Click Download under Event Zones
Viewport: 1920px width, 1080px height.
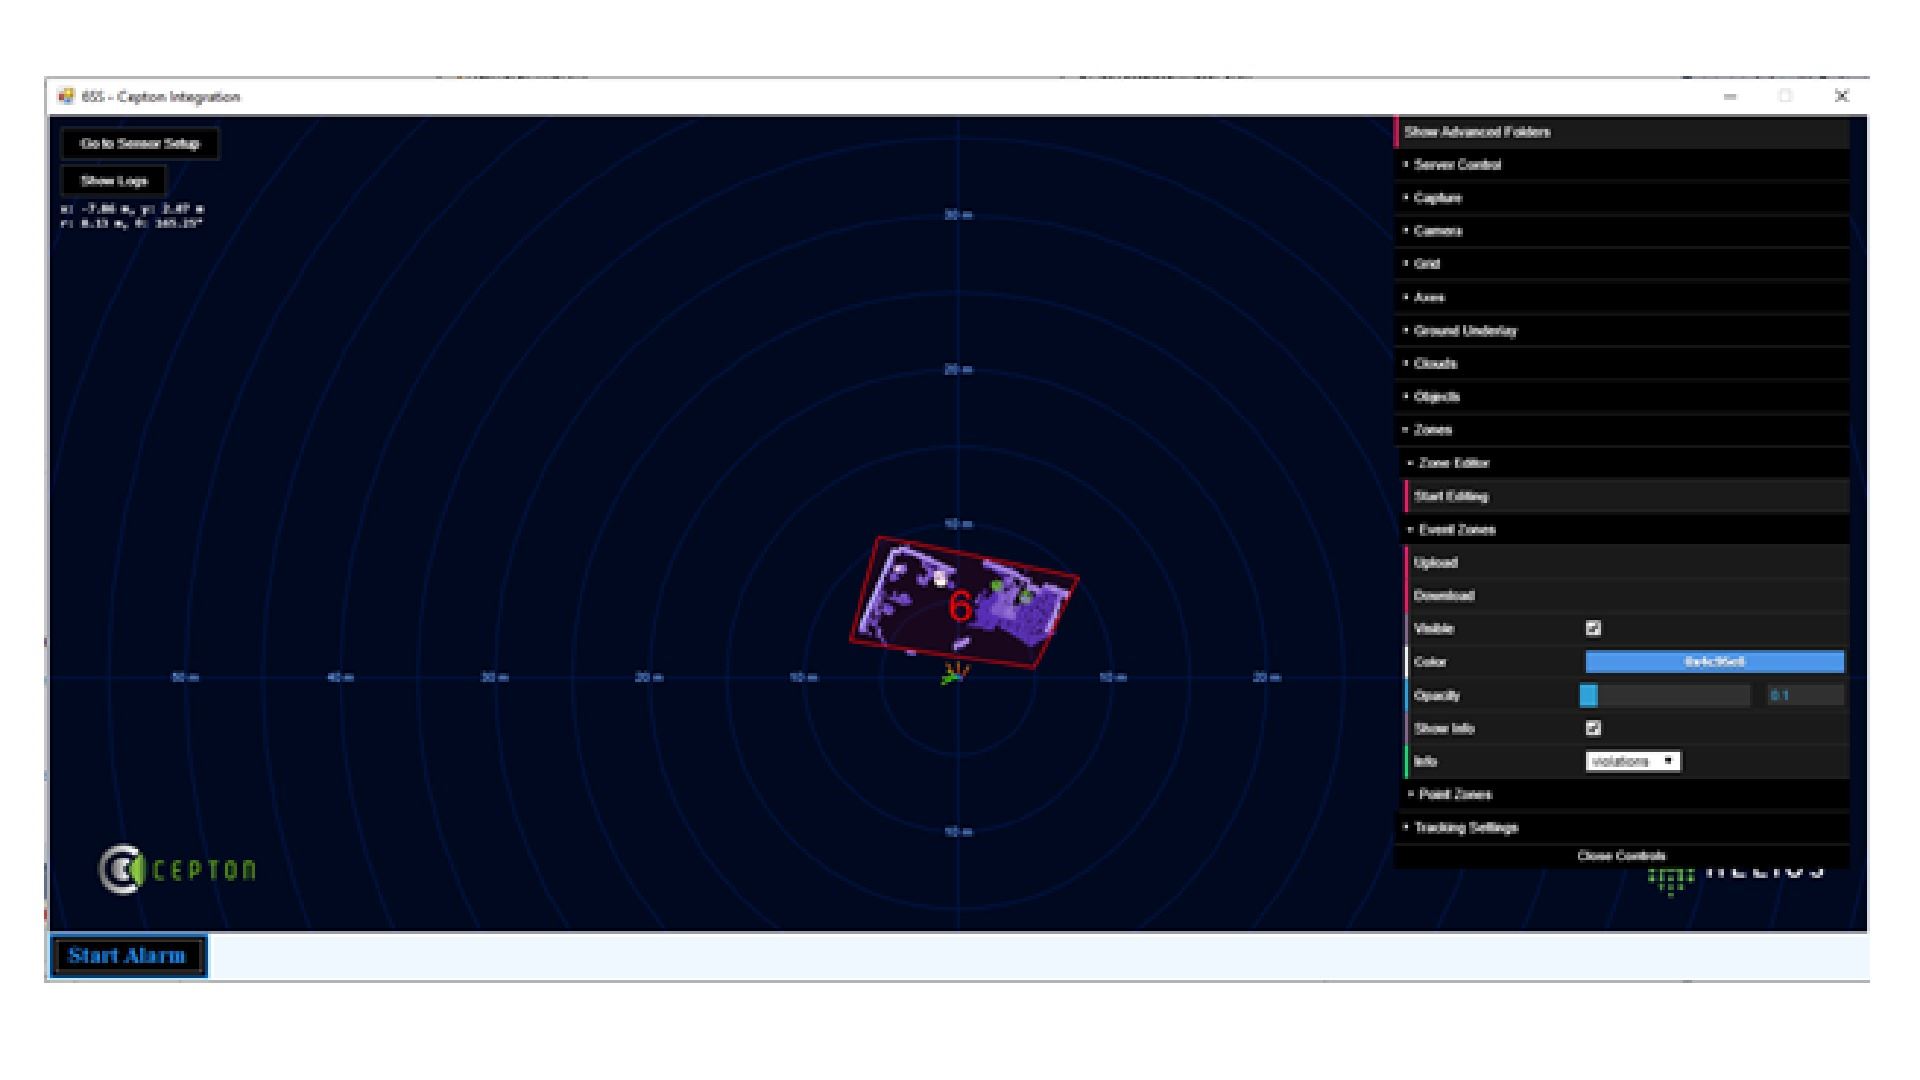[1626, 595]
